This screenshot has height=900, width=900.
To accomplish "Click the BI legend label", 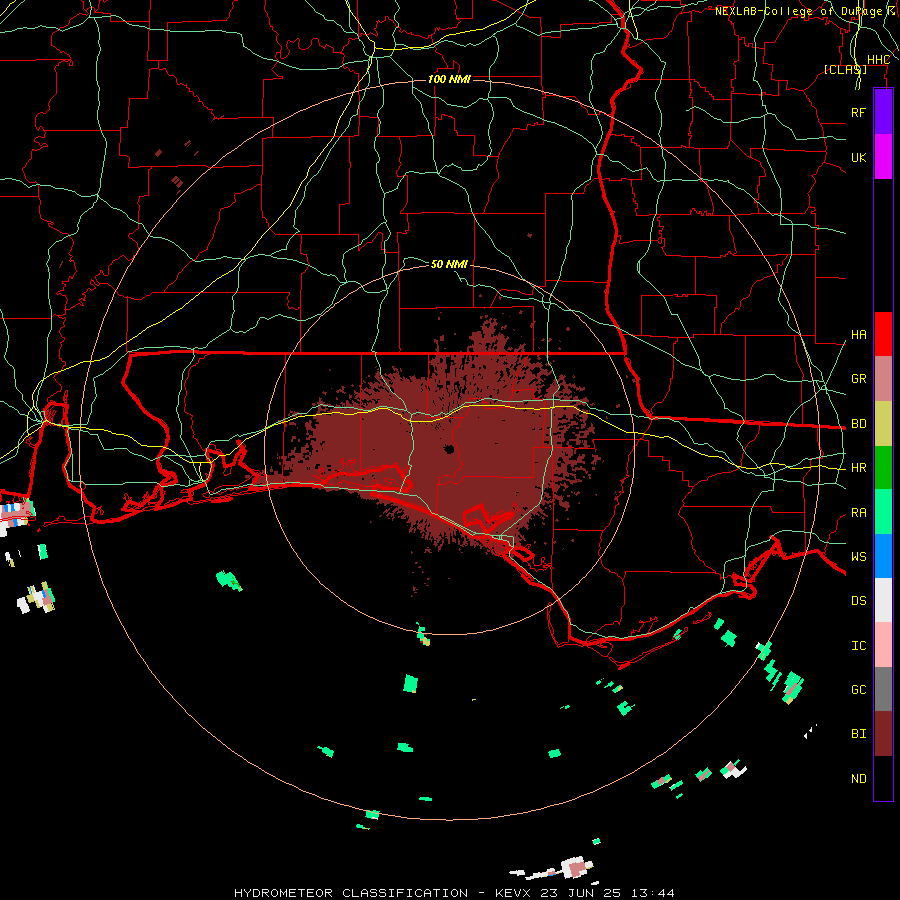I will (858, 734).
